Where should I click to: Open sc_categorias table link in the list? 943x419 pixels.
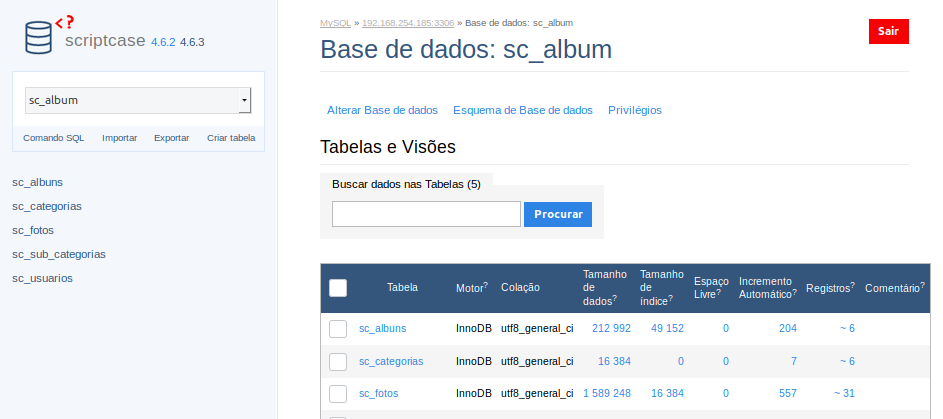(391, 361)
